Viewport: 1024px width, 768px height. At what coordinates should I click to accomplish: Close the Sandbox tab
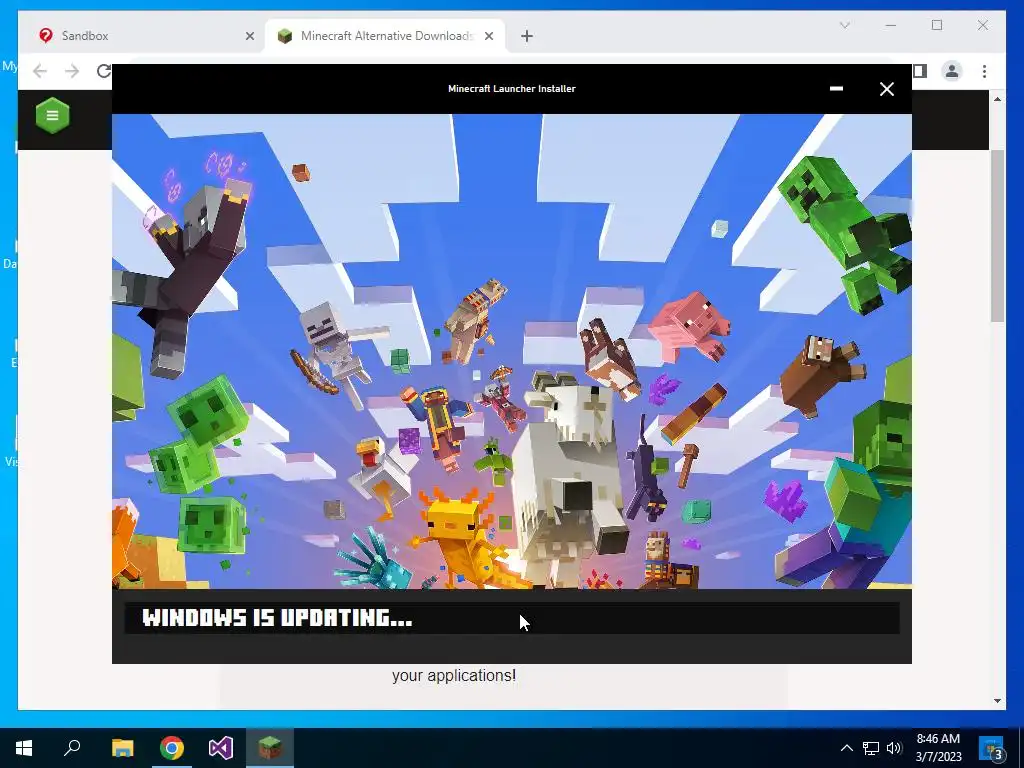tap(249, 36)
